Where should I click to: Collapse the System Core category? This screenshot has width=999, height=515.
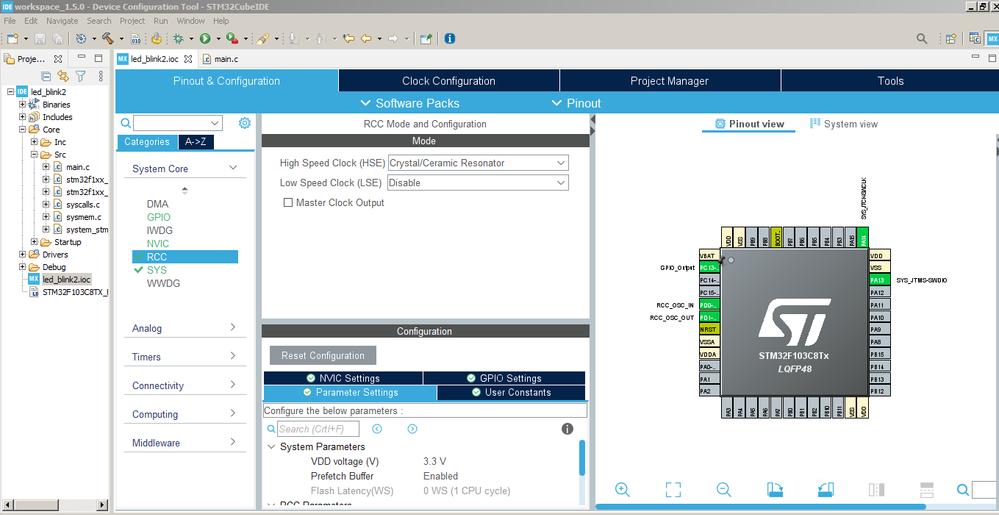233,168
